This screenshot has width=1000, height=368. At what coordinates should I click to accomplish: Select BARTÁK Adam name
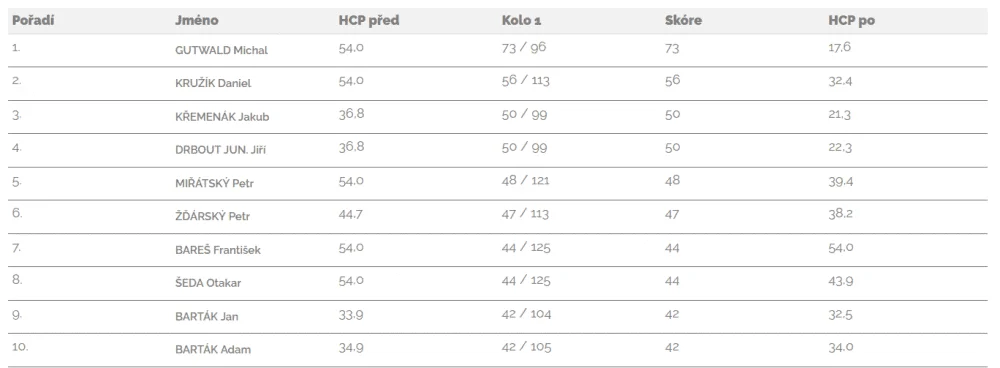213,350
